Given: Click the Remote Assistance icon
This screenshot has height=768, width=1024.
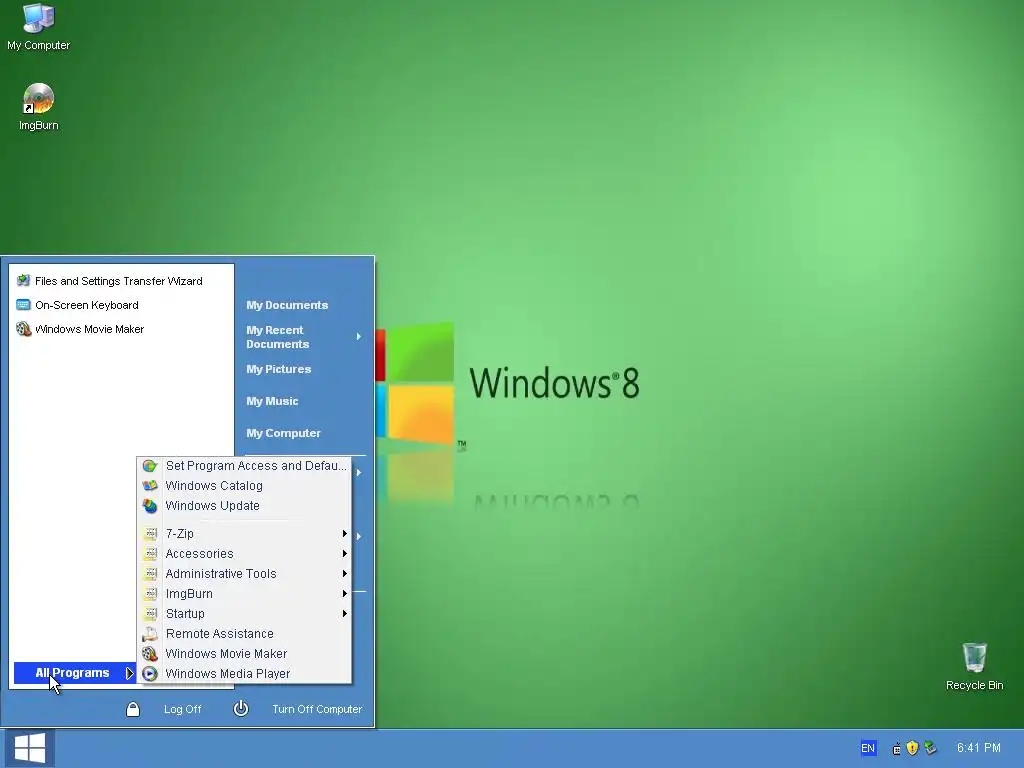Looking at the screenshot, I should (x=150, y=633).
